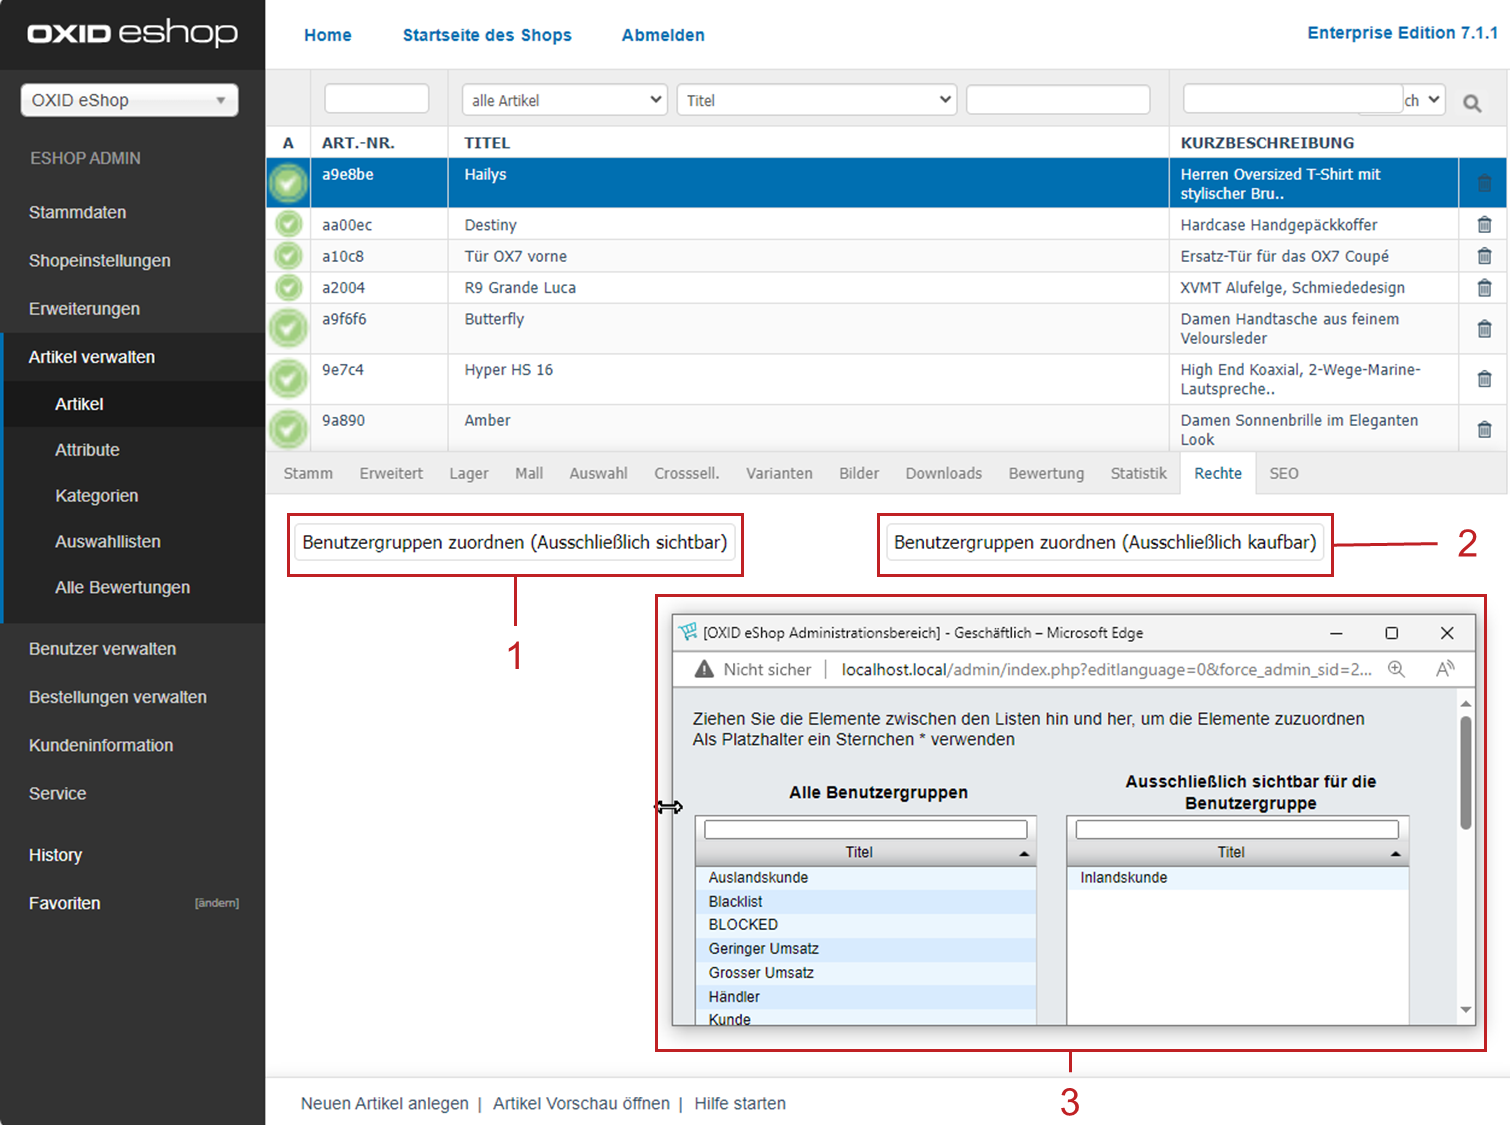The width and height of the screenshot is (1510, 1148).
Task: Open the Bilder tab
Action: (x=859, y=473)
